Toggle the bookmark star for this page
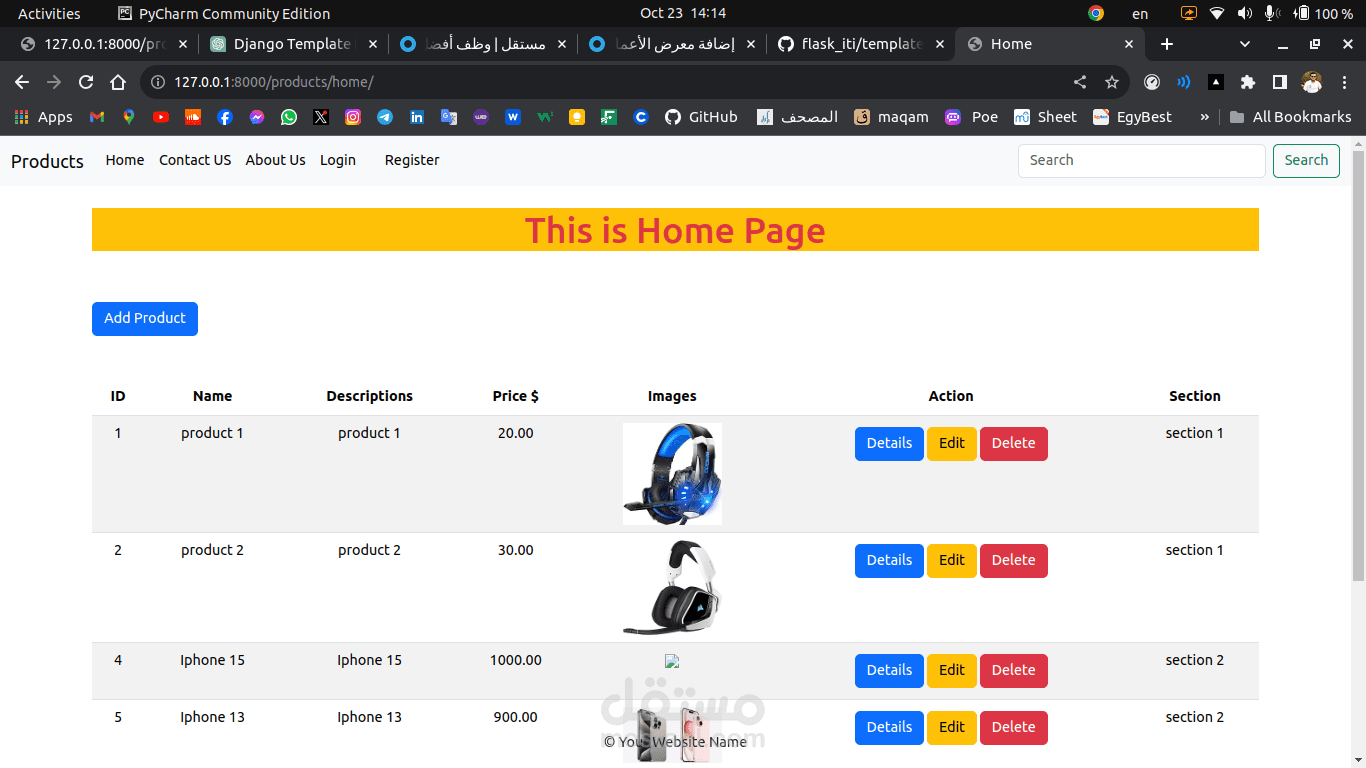This screenshot has width=1366, height=768. click(x=1112, y=82)
